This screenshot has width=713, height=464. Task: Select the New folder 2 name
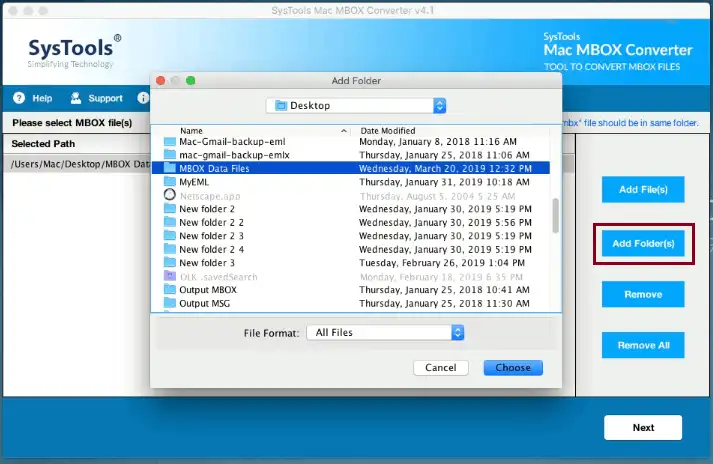click(x=207, y=209)
